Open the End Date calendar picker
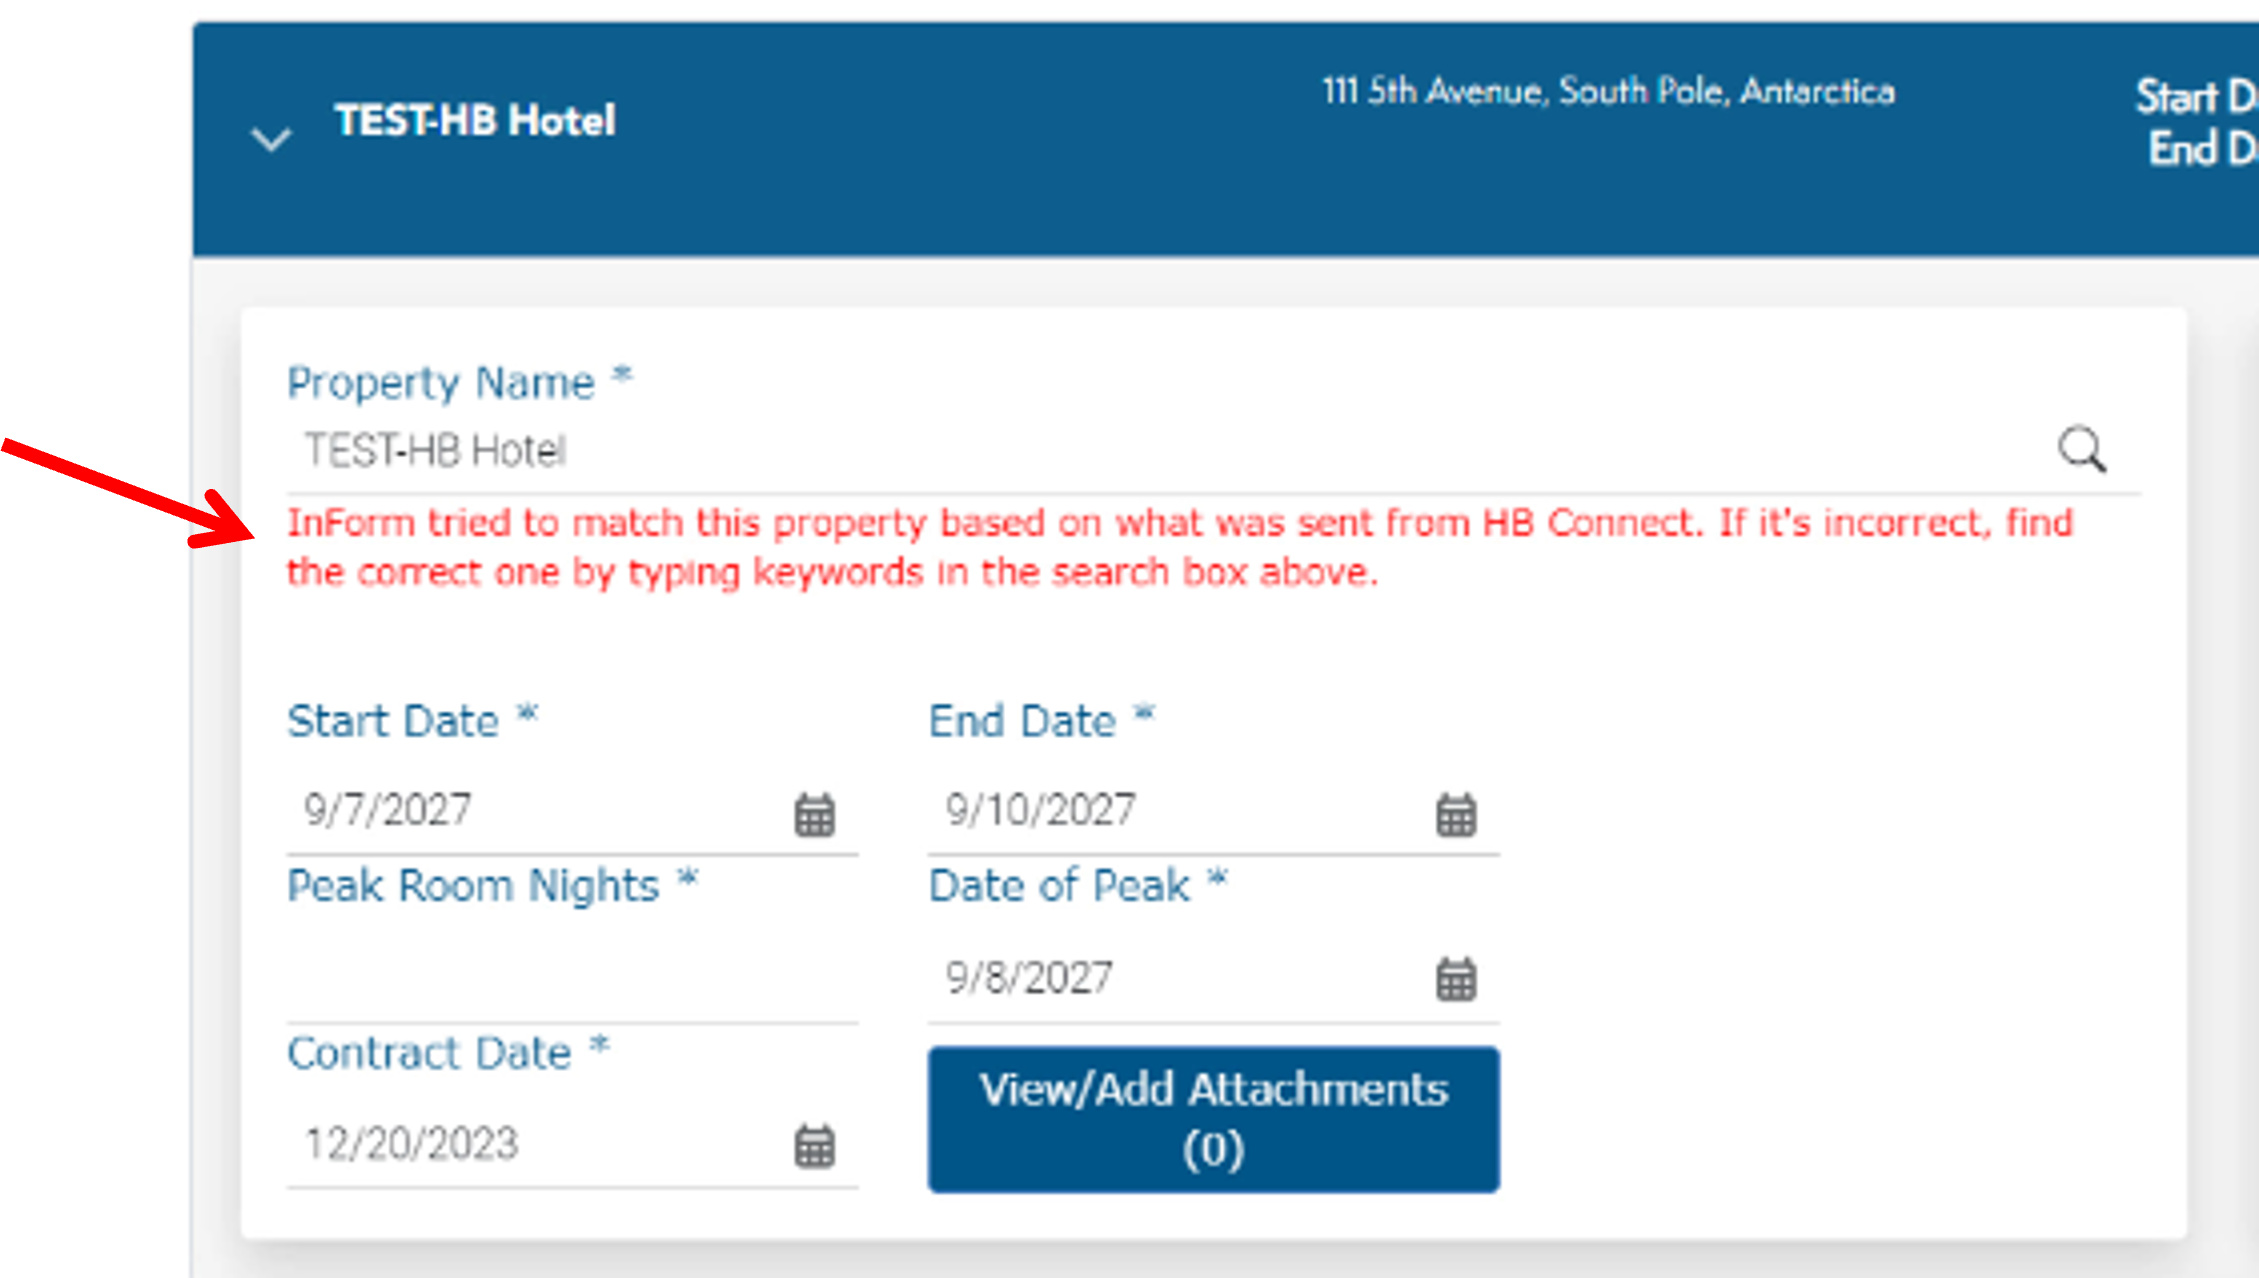The width and height of the screenshot is (2259, 1278). coord(1457,814)
